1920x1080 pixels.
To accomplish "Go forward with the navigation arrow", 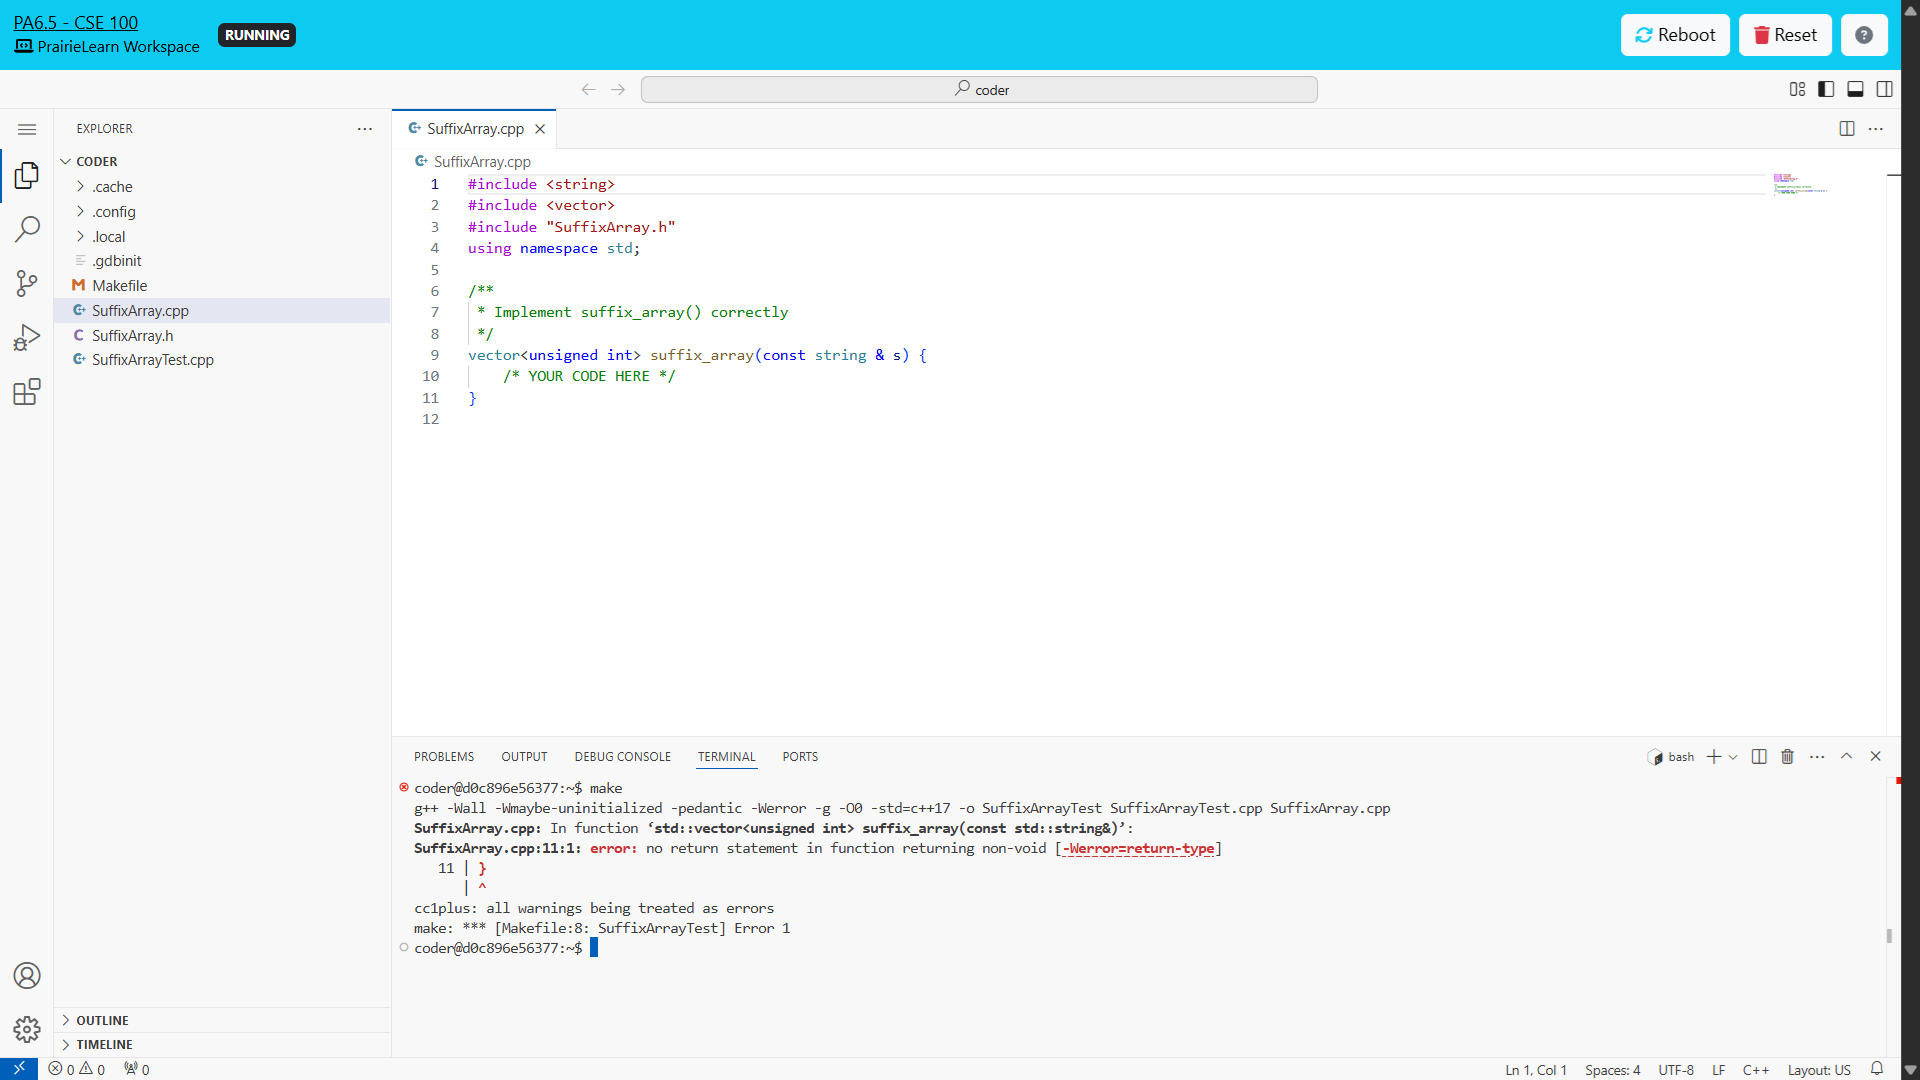I will pyautogui.click(x=618, y=90).
